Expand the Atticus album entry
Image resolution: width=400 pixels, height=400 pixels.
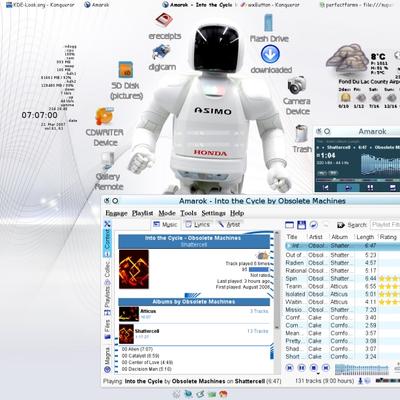pos(194,314)
